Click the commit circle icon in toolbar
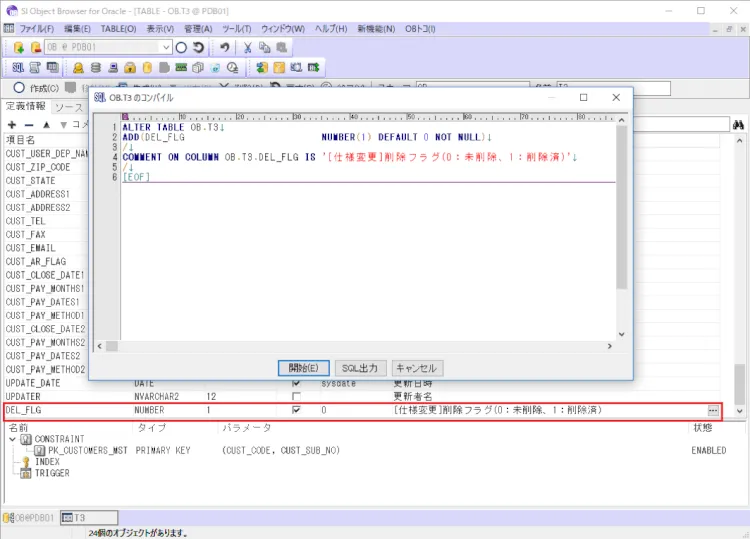This screenshot has height=539, width=750. 181,47
